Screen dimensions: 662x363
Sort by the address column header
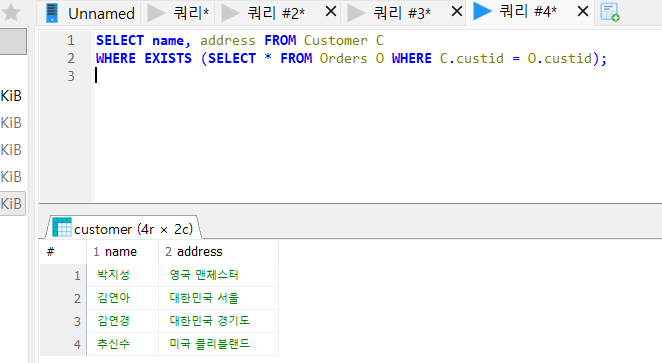pyautogui.click(x=218, y=252)
